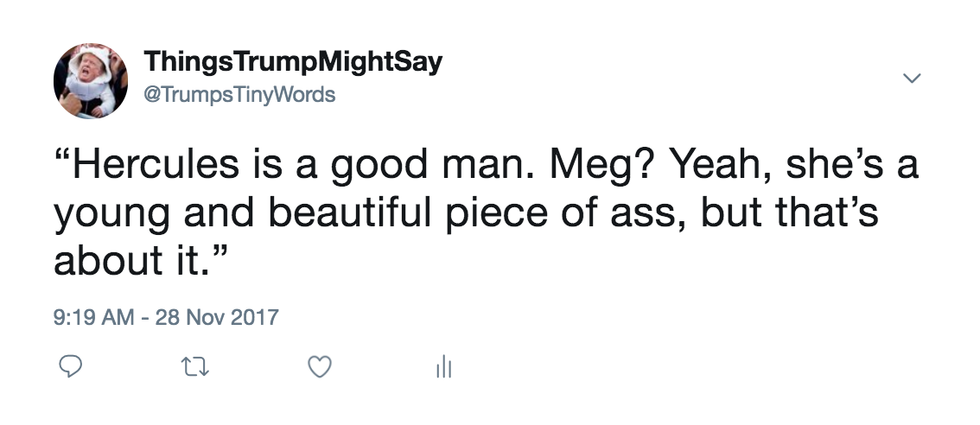The height and width of the screenshot is (425, 980).
Task: Click the @TrumpsTinyWords handle
Action: click(240, 96)
